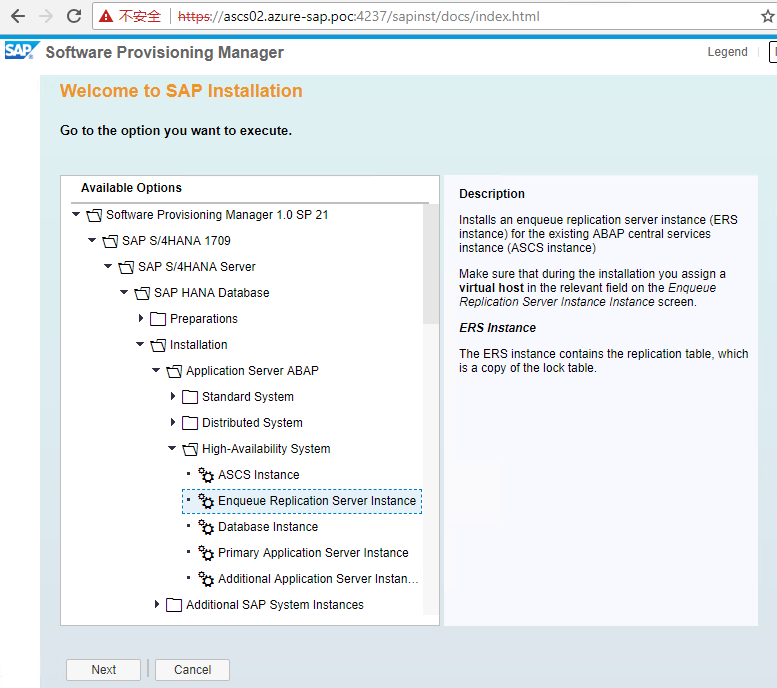Select the SAP S/4HANA 1709 label

[176, 241]
